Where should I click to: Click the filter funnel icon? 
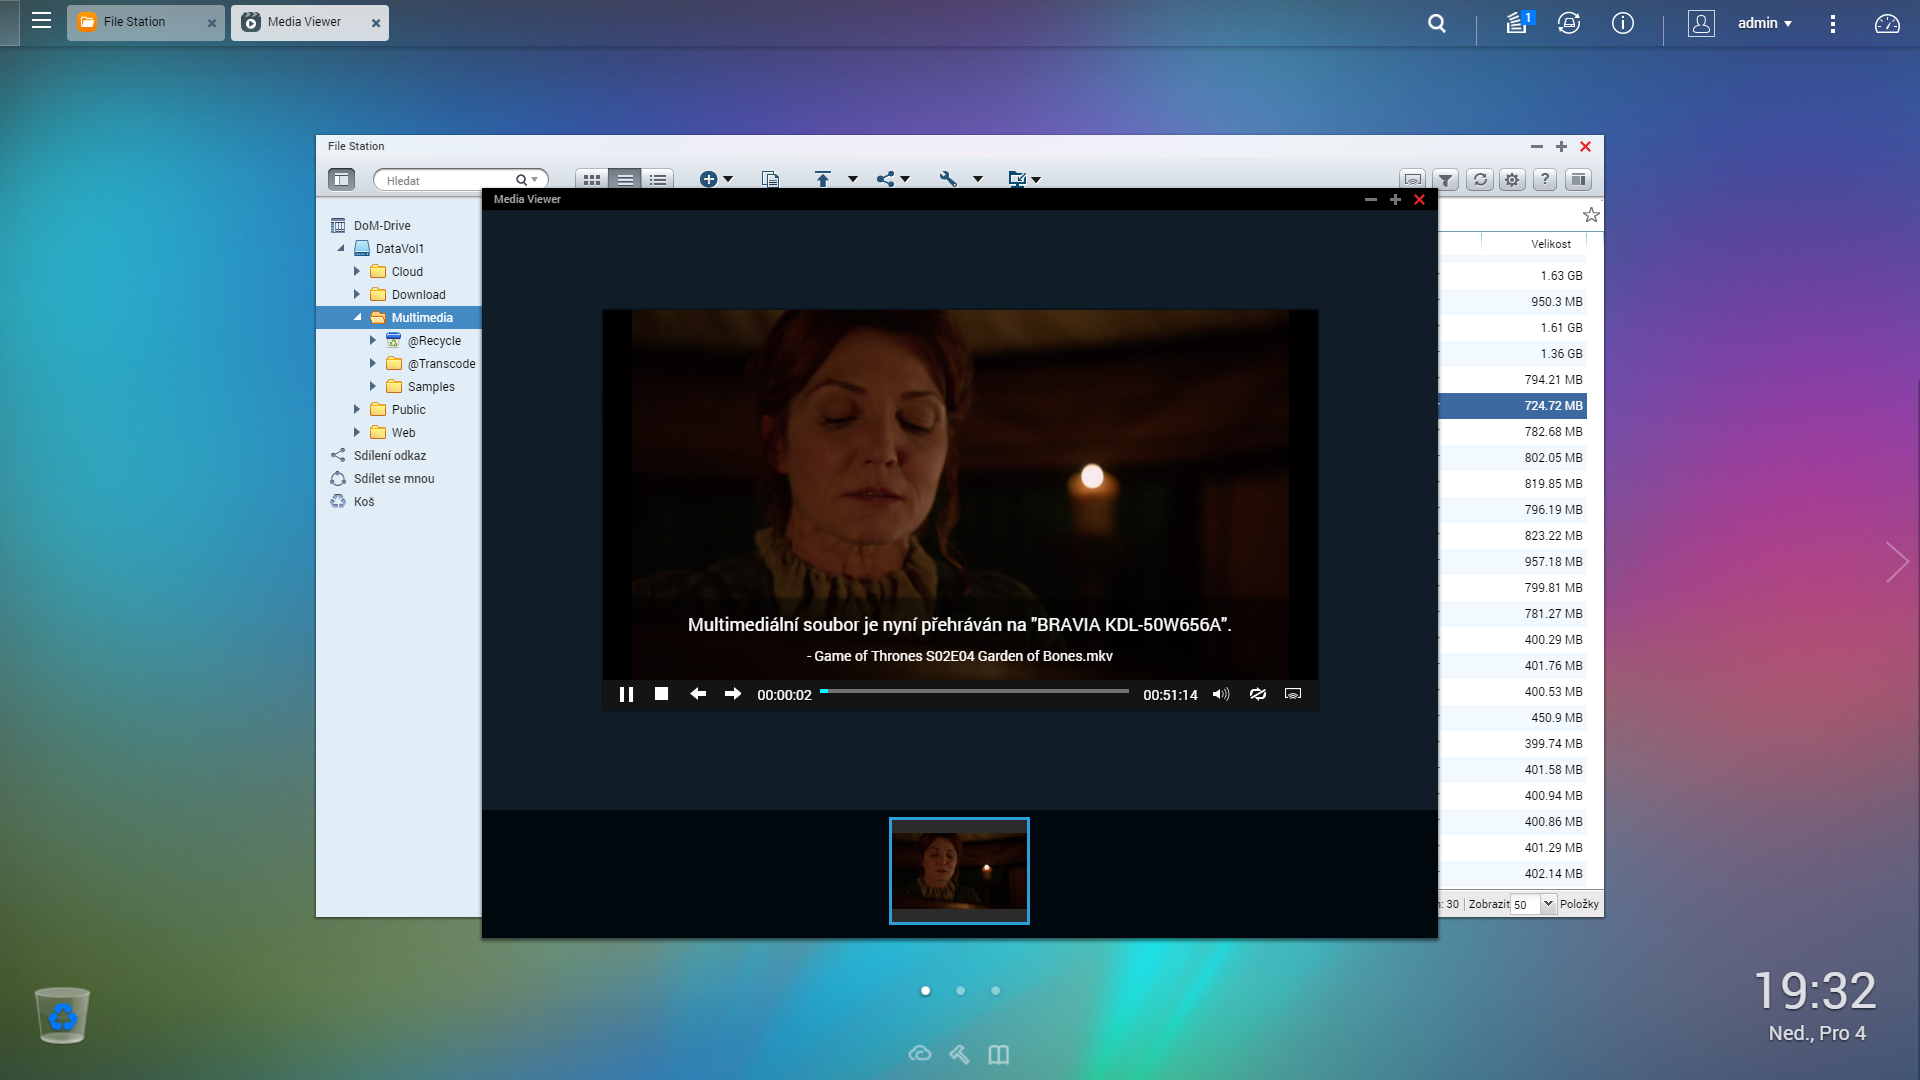tap(1445, 180)
